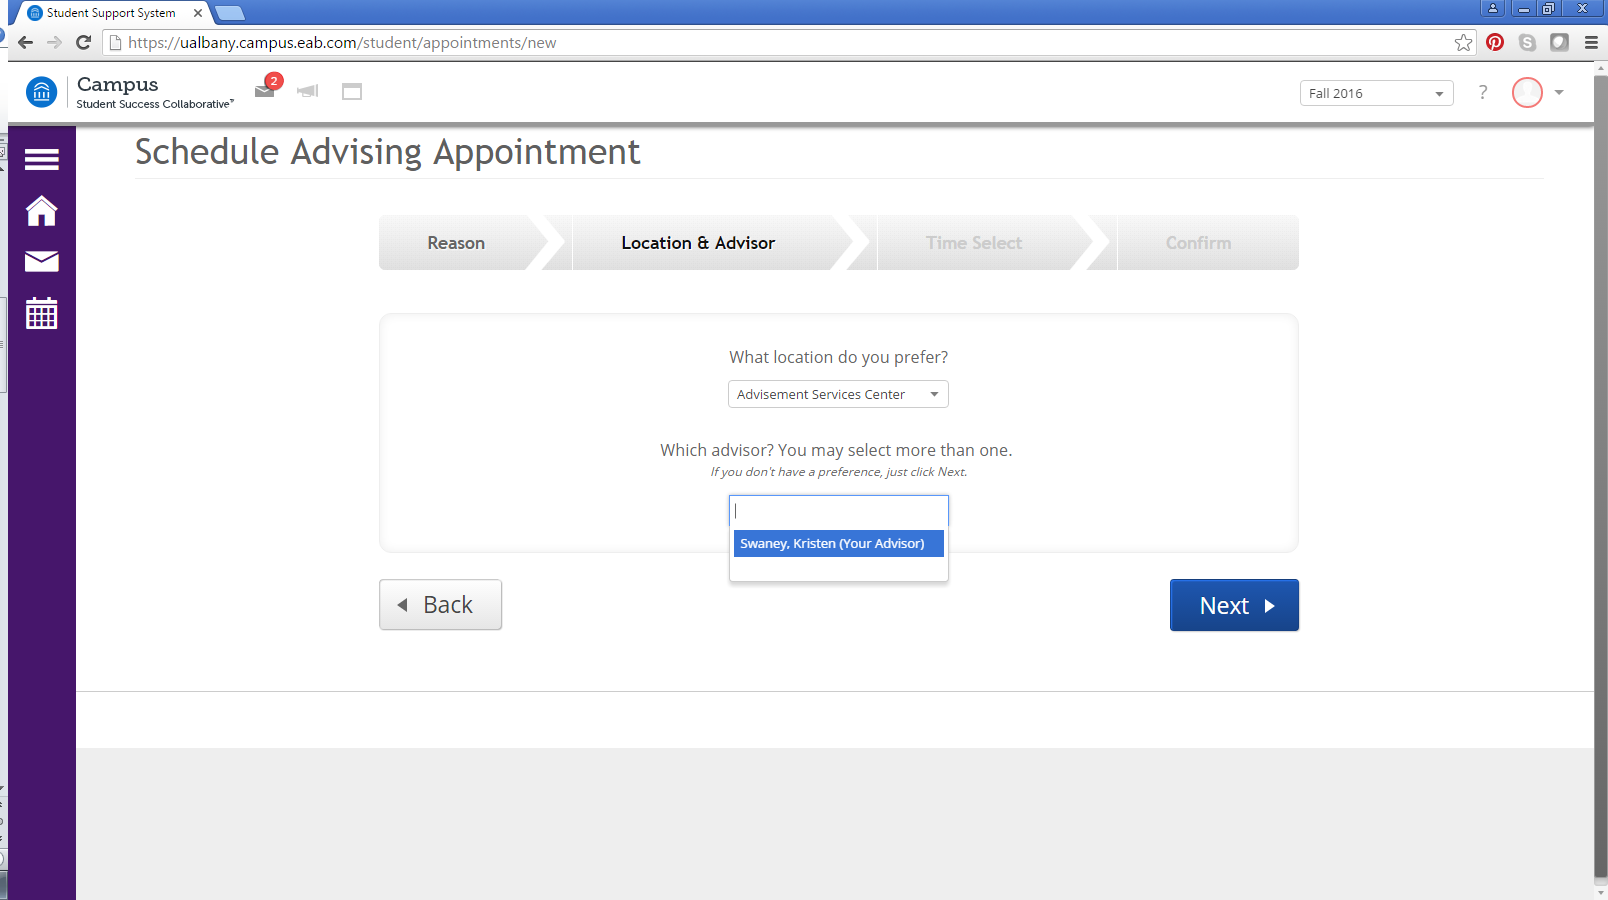Go to the Time Select step
Image resolution: width=1608 pixels, height=900 pixels.
974,242
